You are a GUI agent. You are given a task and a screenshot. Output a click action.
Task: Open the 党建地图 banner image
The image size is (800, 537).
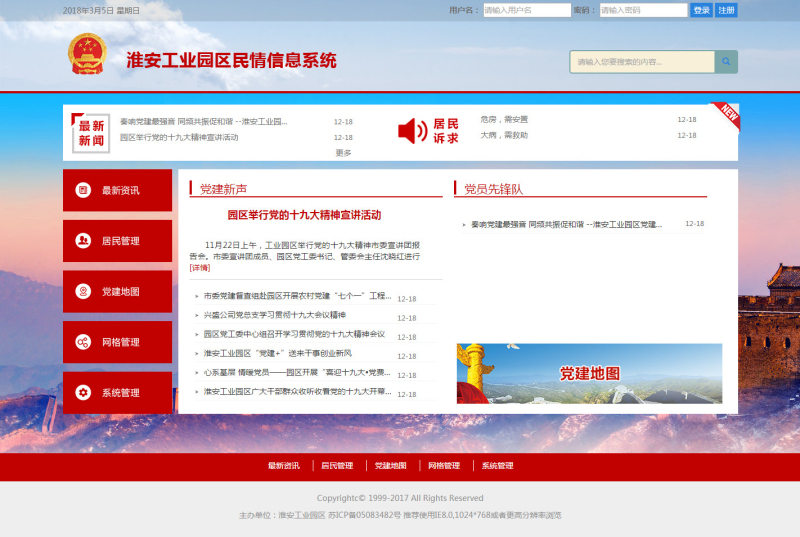(x=589, y=373)
